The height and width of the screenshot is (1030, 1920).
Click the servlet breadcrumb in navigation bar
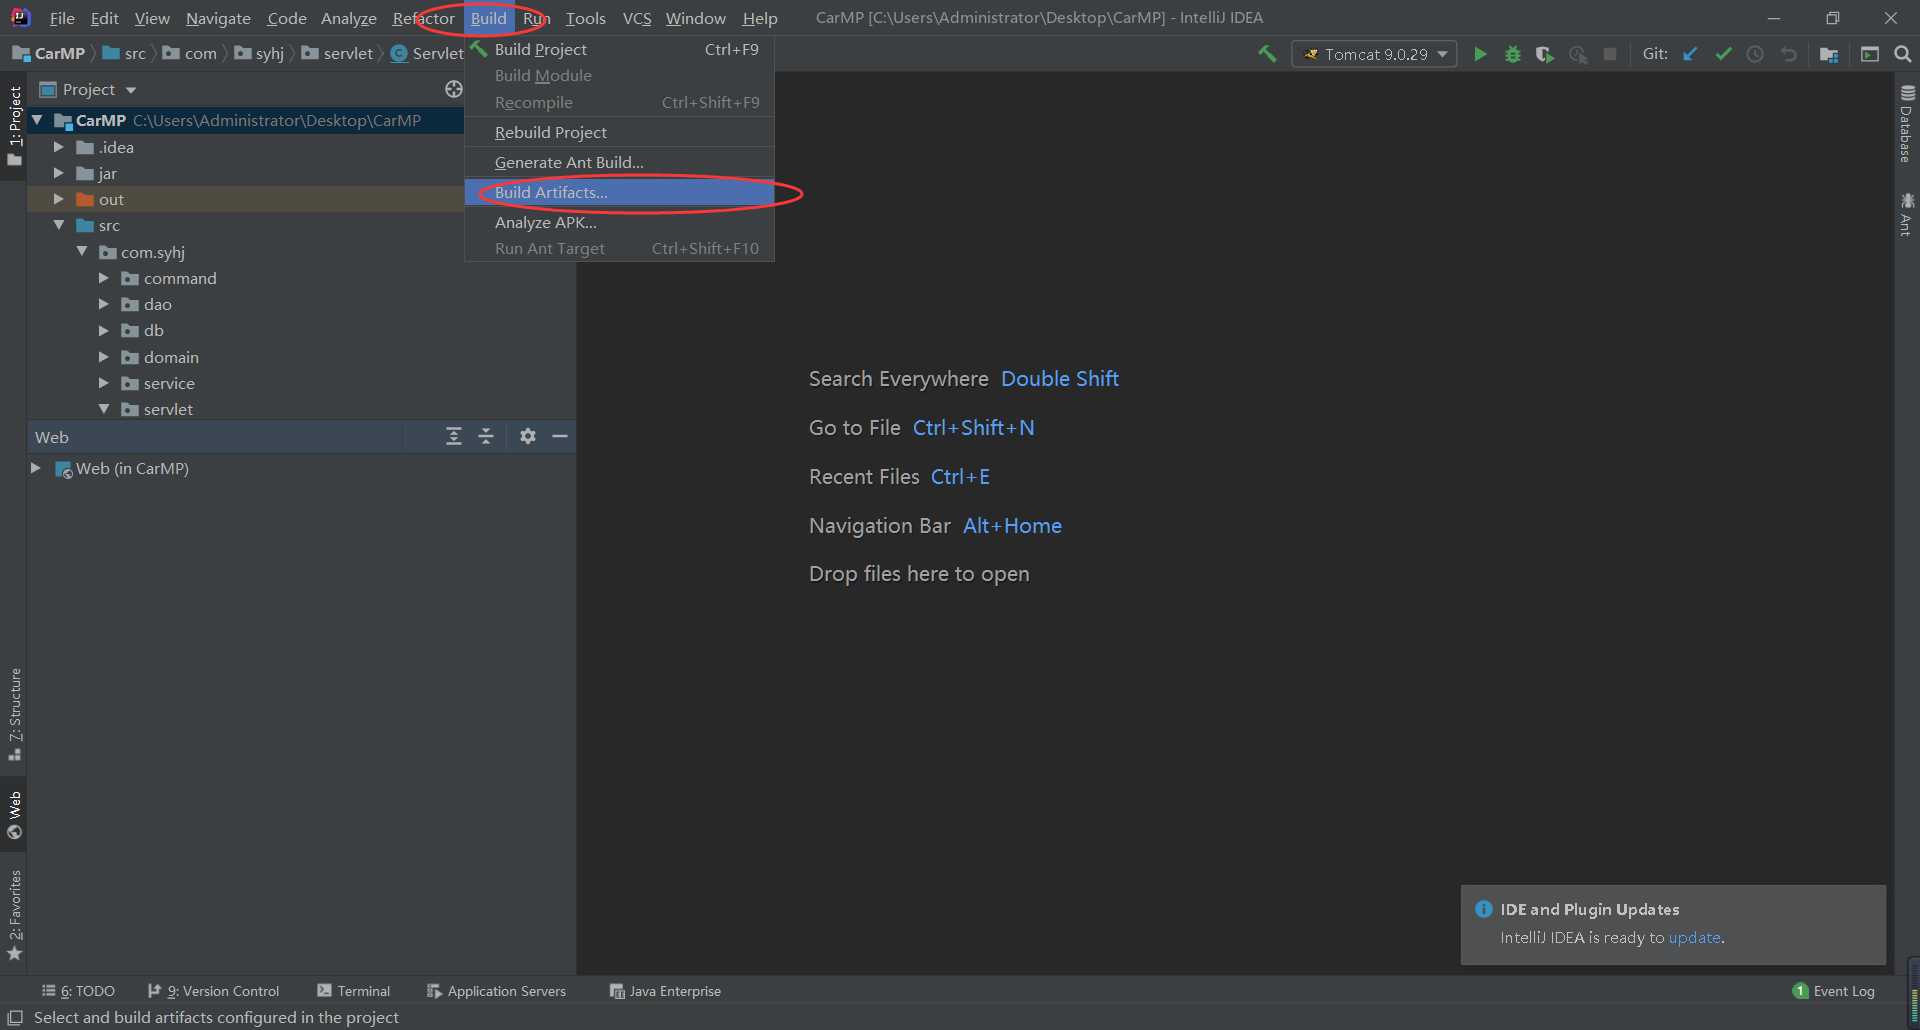click(x=337, y=53)
